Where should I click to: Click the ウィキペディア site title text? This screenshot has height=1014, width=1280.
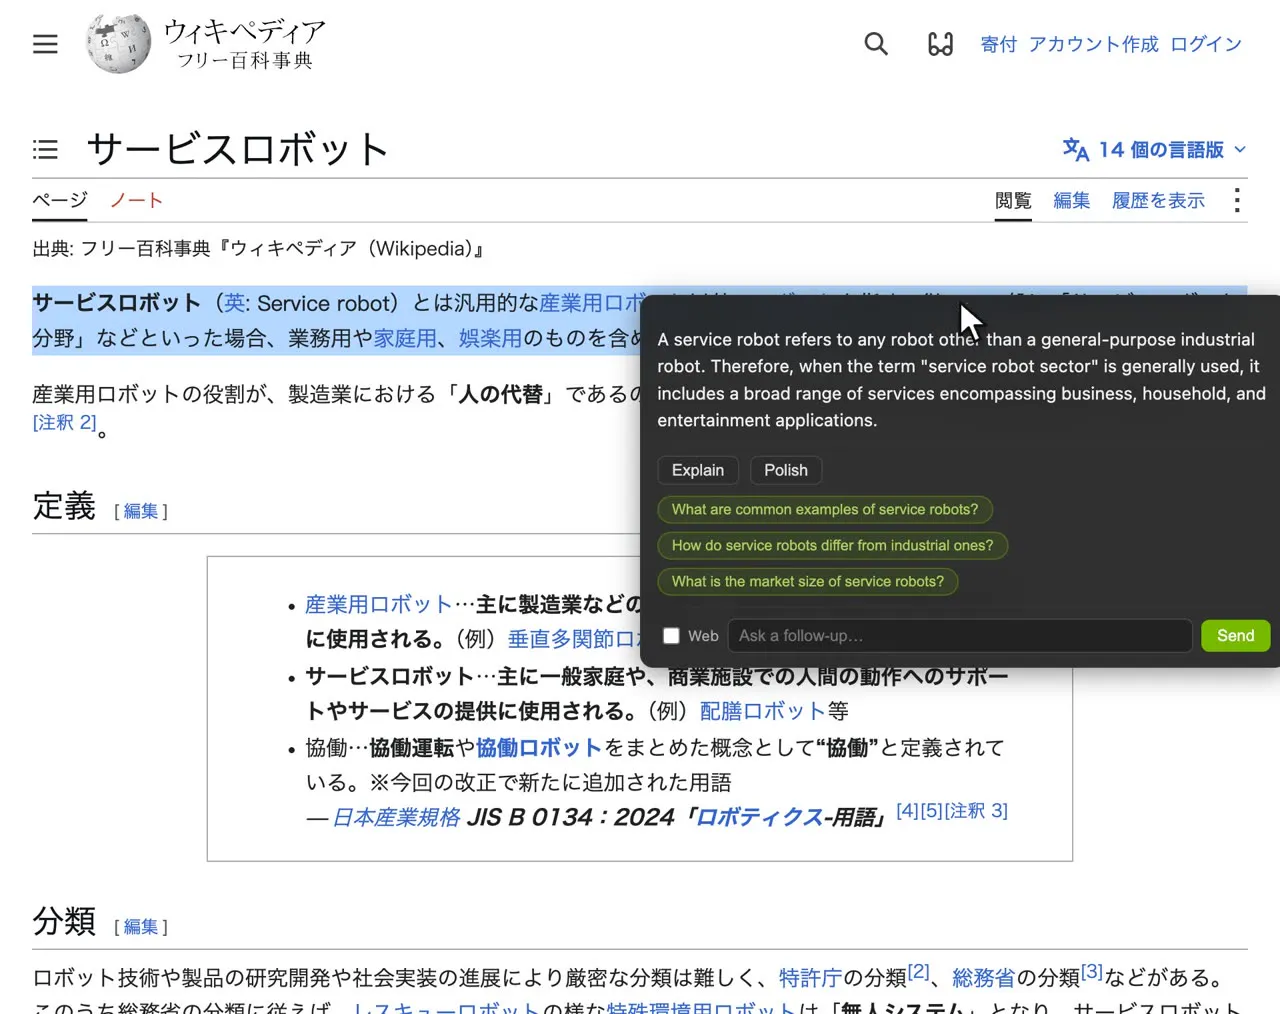(x=245, y=32)
